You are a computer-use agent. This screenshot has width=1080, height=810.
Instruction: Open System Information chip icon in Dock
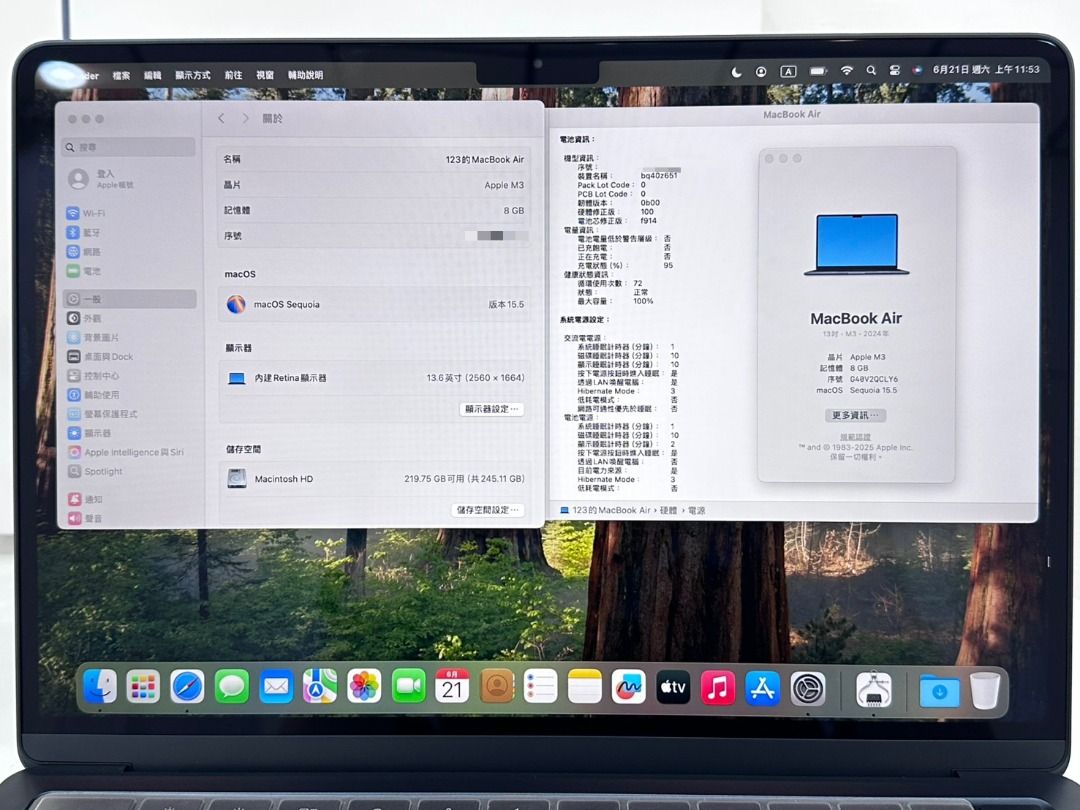pos(873,689)
